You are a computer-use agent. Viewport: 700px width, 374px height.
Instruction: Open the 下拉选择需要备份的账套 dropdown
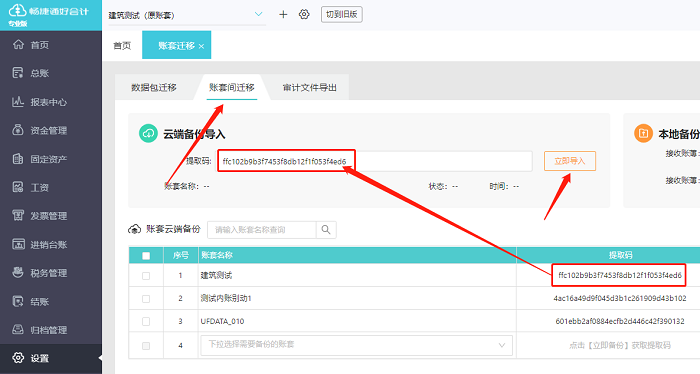[356, 345]
